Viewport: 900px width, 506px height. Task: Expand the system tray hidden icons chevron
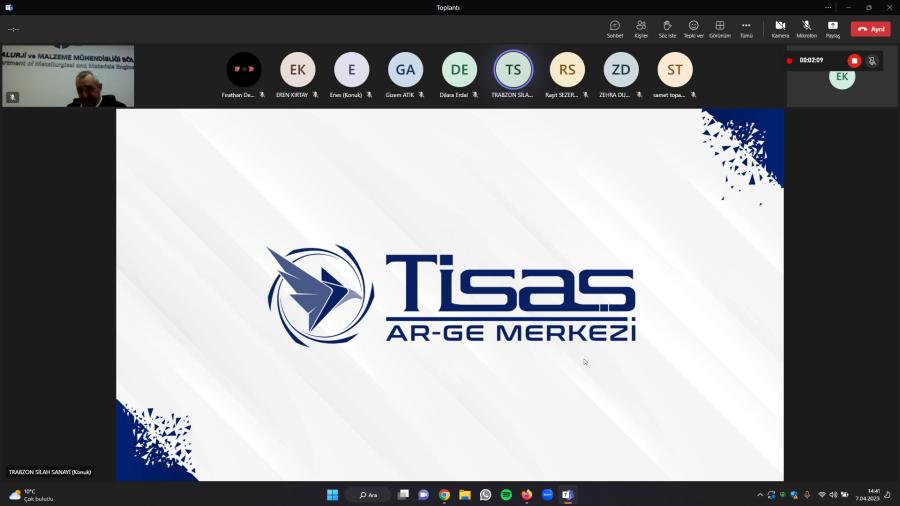(x=760, y=495)
